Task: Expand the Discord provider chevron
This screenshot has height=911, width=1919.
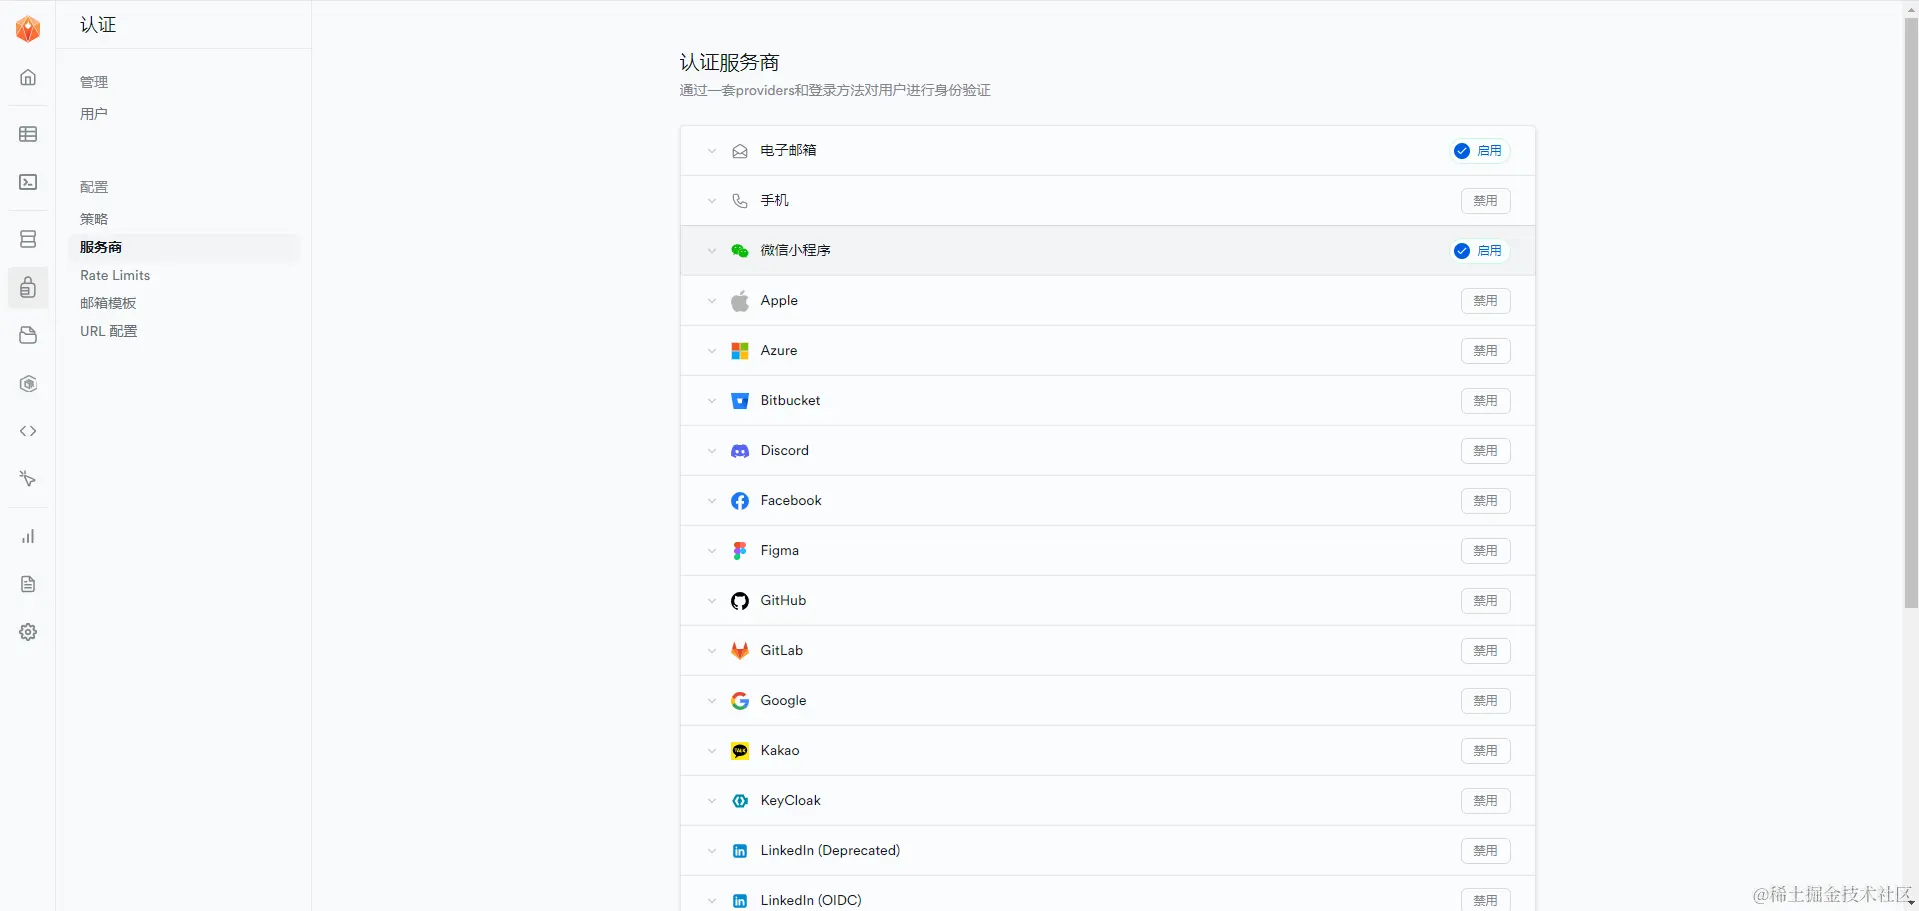Action: tap(712, 451)
